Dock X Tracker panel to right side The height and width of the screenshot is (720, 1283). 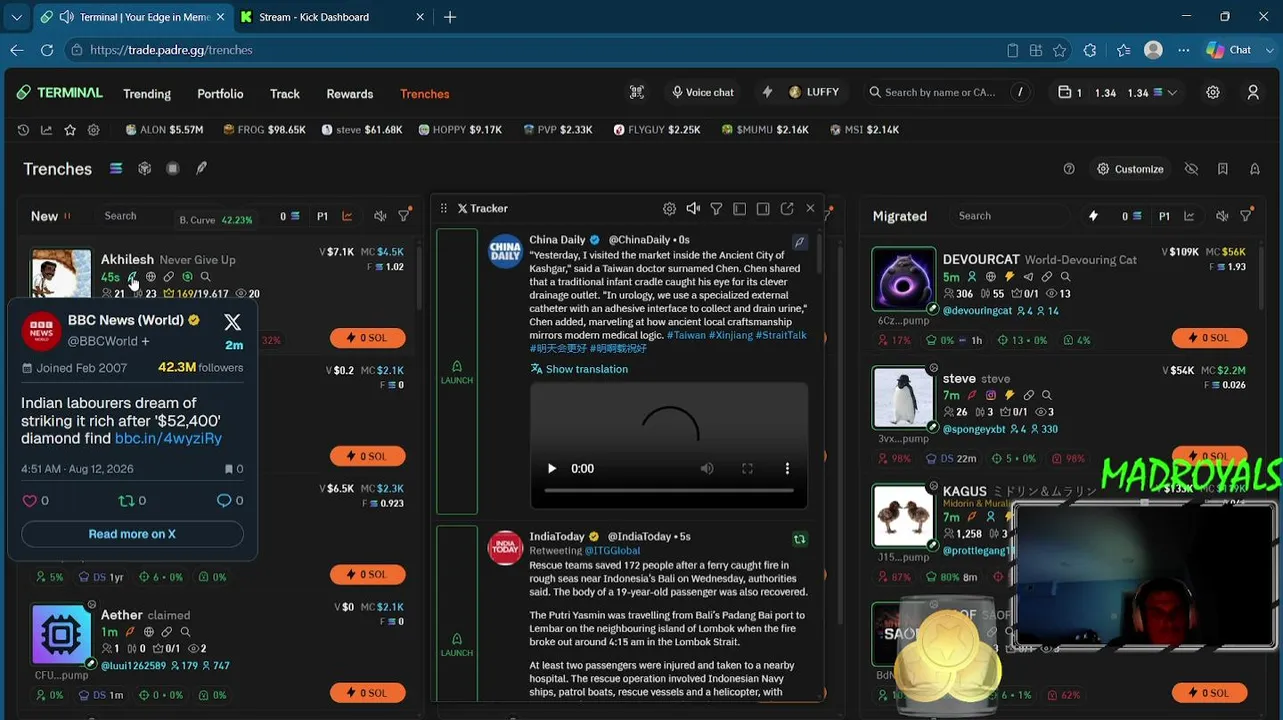(763, 209)
